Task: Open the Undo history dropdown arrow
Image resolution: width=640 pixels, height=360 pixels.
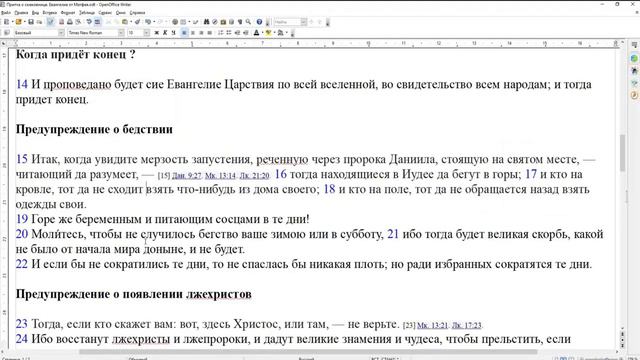Action: point(154,22)
